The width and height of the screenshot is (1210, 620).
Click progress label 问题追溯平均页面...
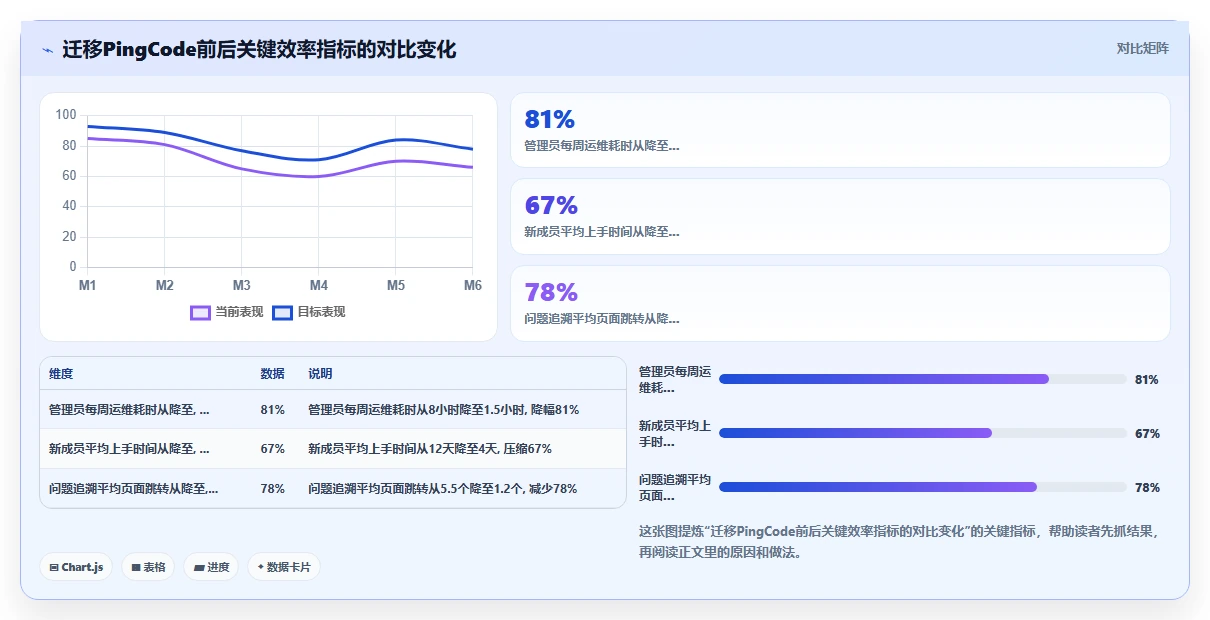coord(675,487)
